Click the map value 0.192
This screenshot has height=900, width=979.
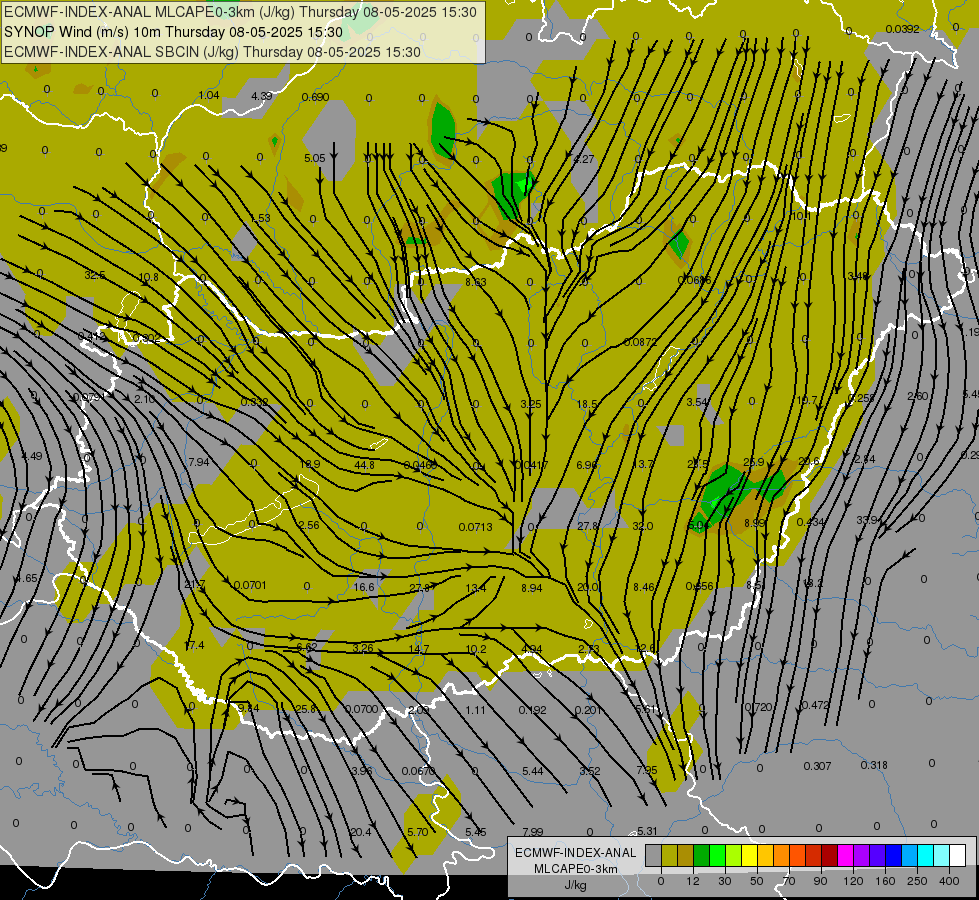(532, 710)
